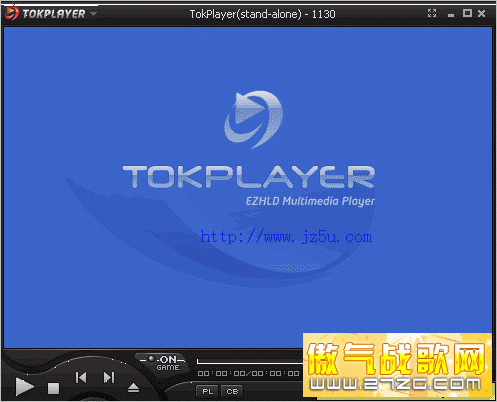Stop playback with the square Stop button

(x=53, y=388)
